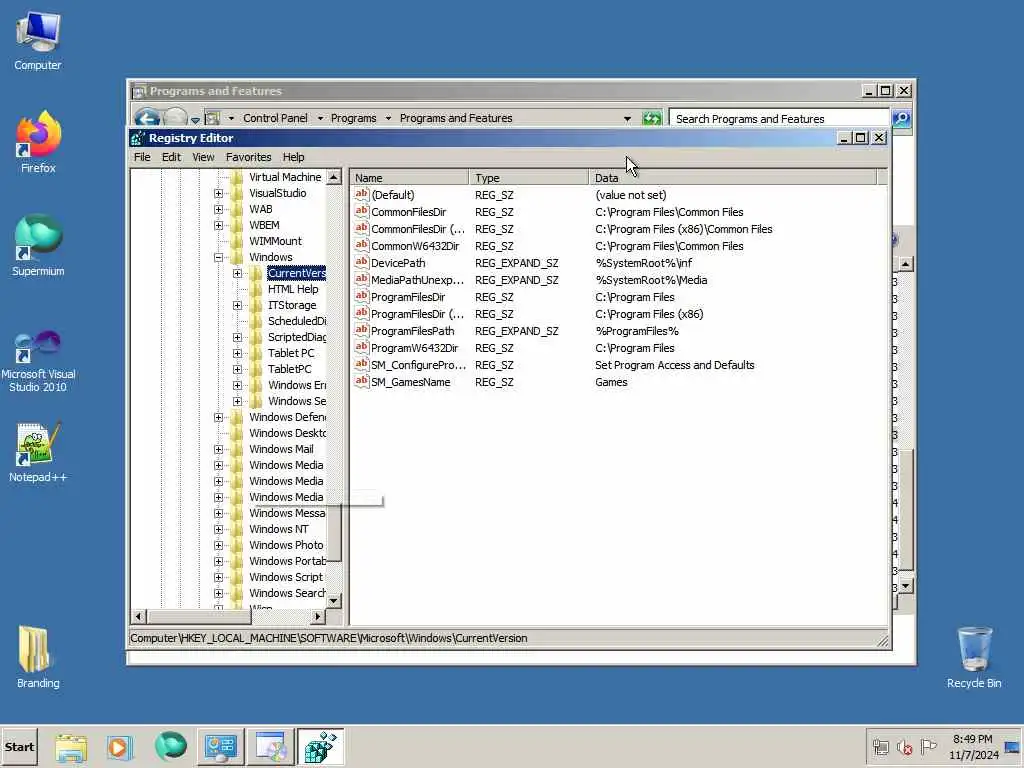The height and width of the screenshot is (768, 1024).
Task: Open the Recycle Bin
Action: coord(974,658)
